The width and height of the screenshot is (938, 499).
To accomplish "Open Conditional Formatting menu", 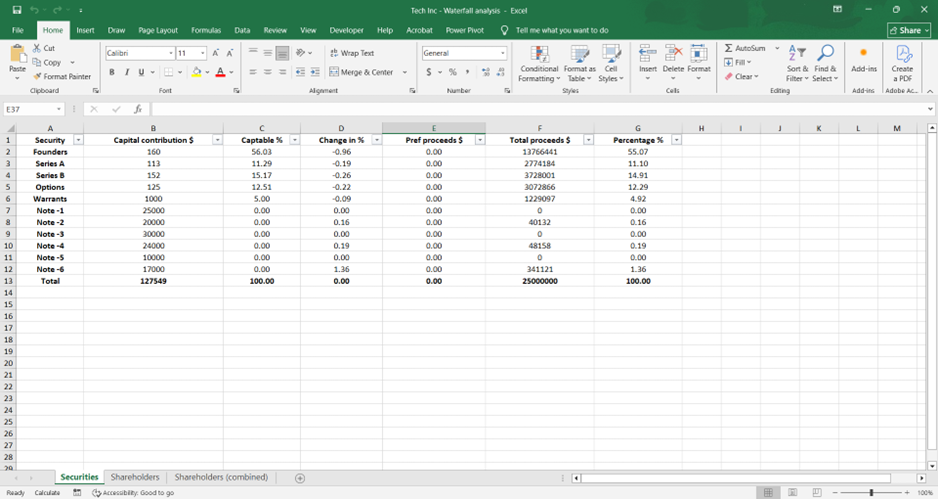I will click(539, 65).
